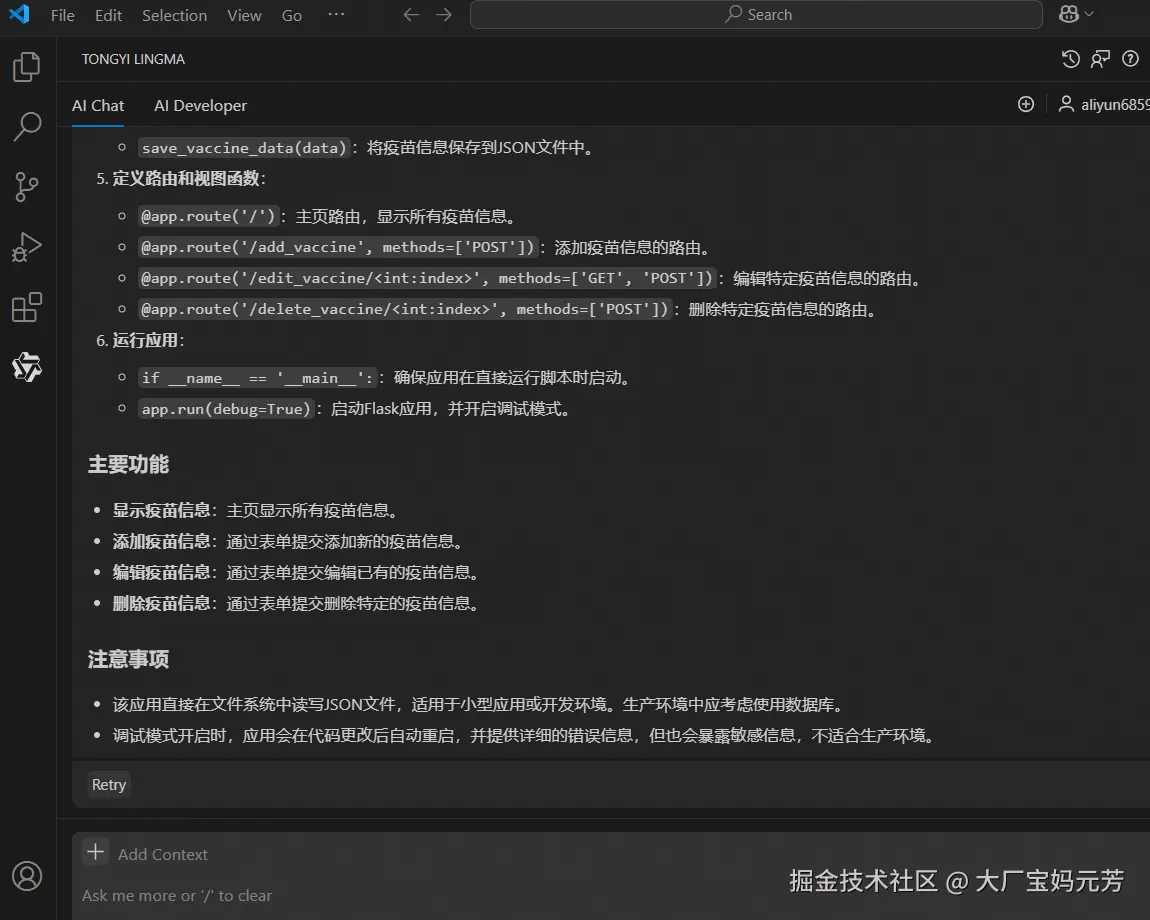
Task: Switch to the AI Developer tab
Action: tap(200, 105)
